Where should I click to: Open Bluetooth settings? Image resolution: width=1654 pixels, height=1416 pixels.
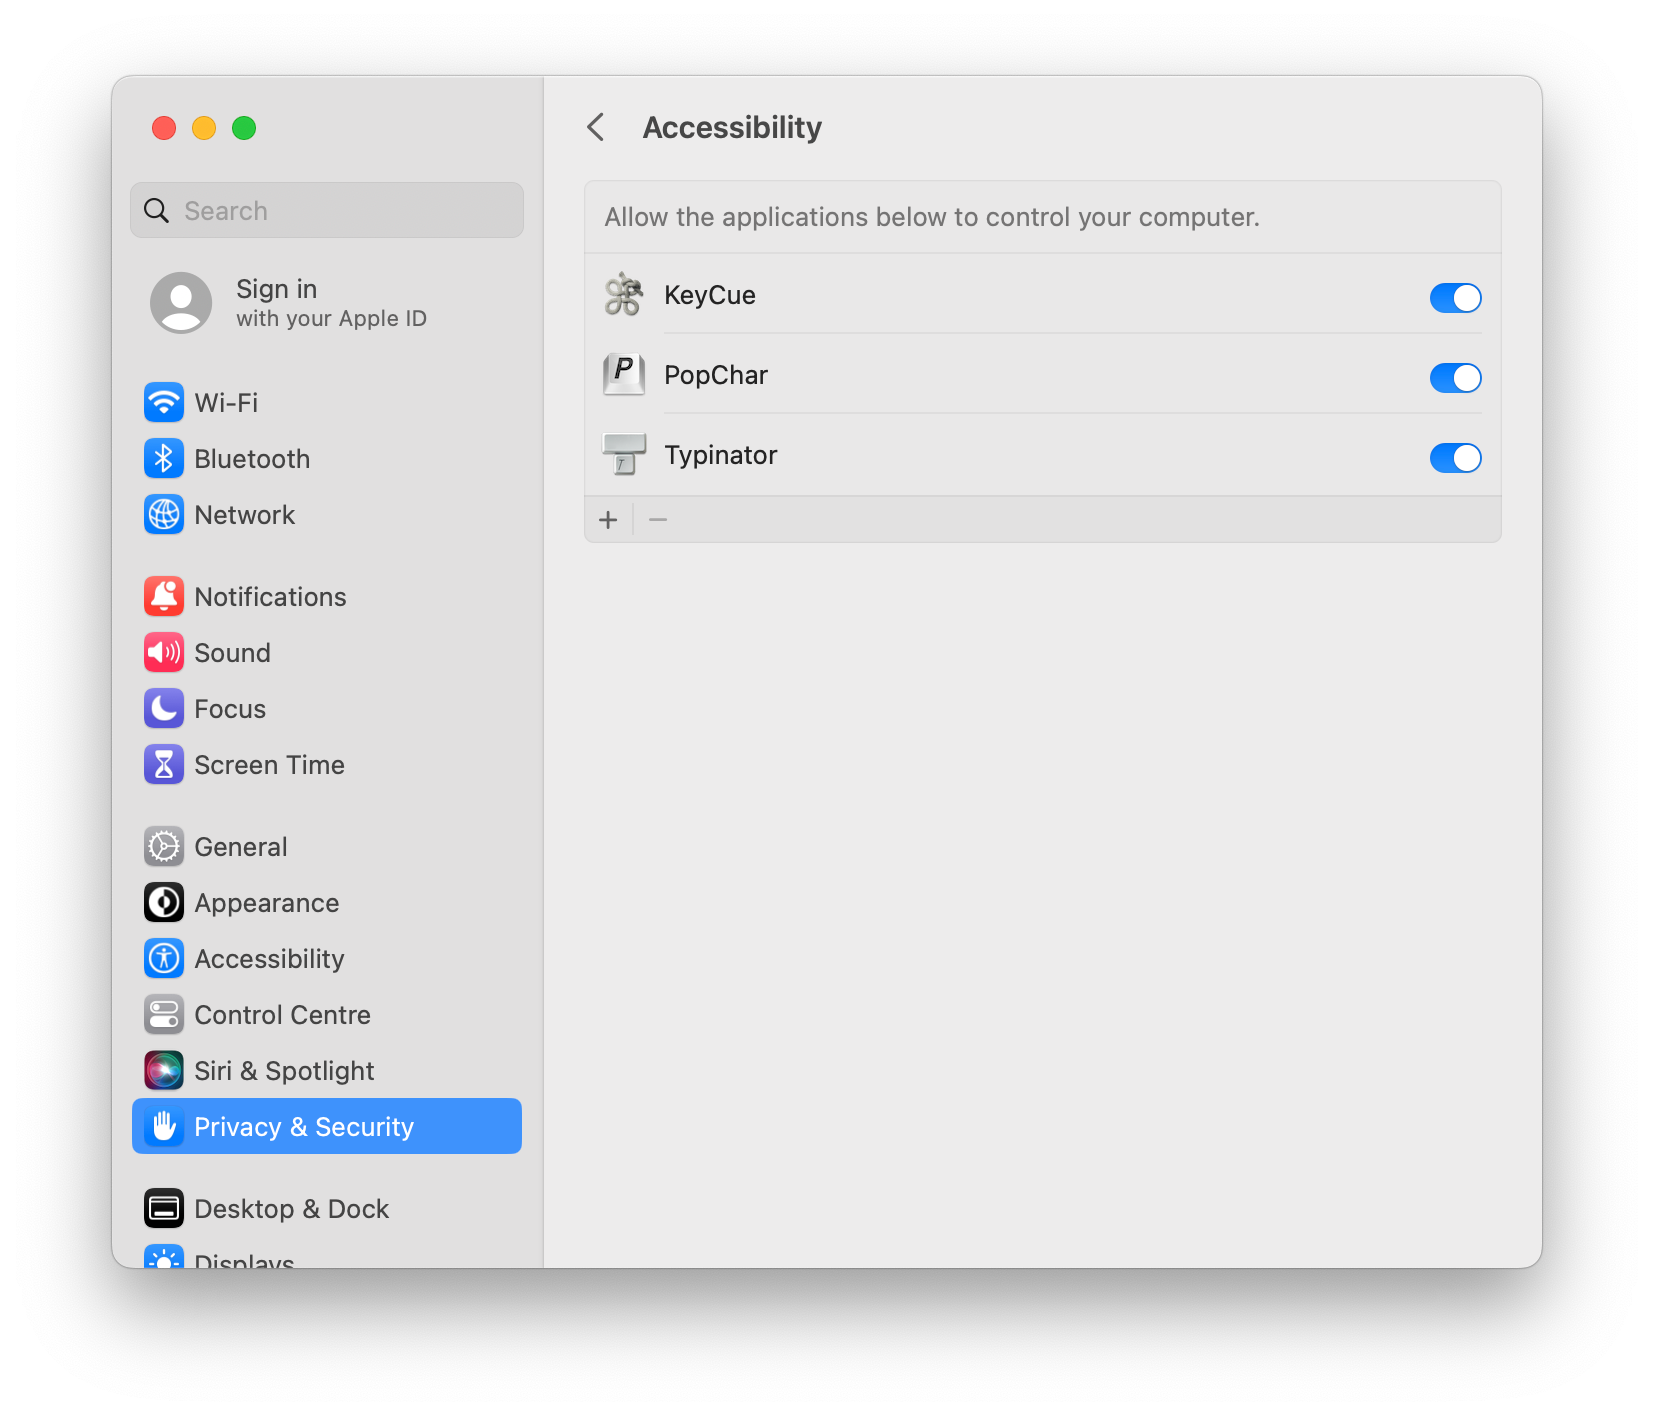[251, 458]
